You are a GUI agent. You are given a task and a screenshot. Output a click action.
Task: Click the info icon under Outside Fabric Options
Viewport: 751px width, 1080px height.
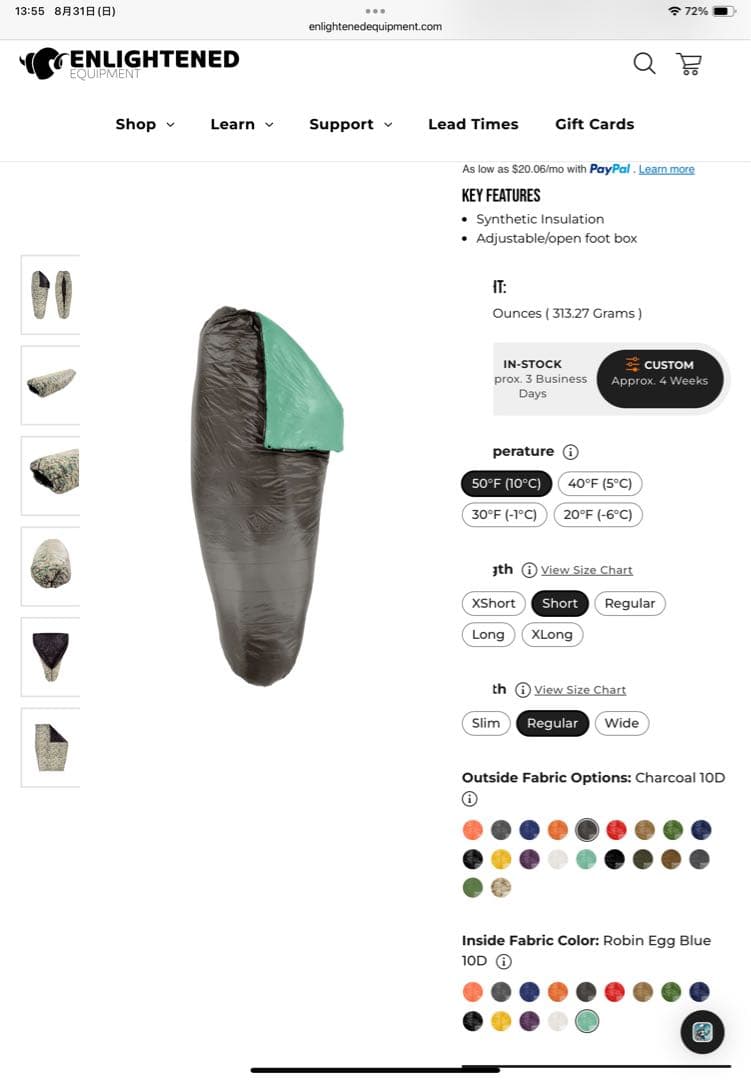pos(469,798)
